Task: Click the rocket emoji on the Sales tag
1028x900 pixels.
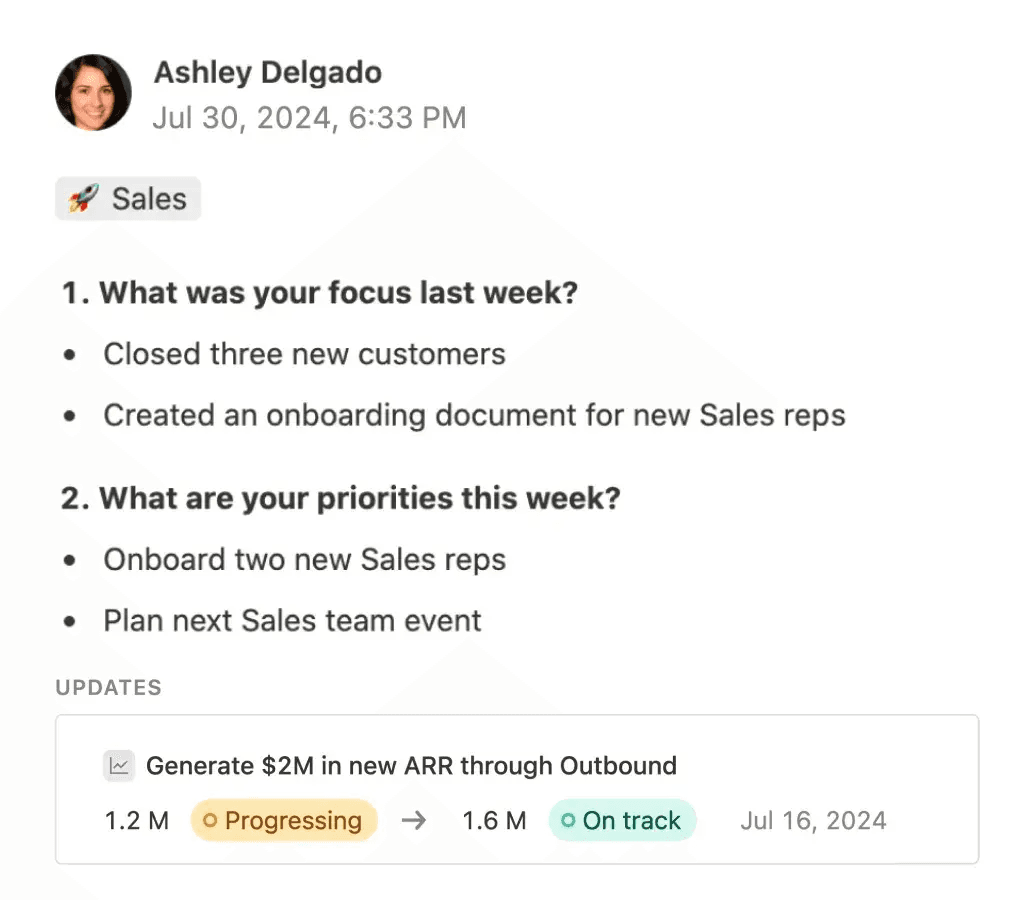Action: coord(82,198)
